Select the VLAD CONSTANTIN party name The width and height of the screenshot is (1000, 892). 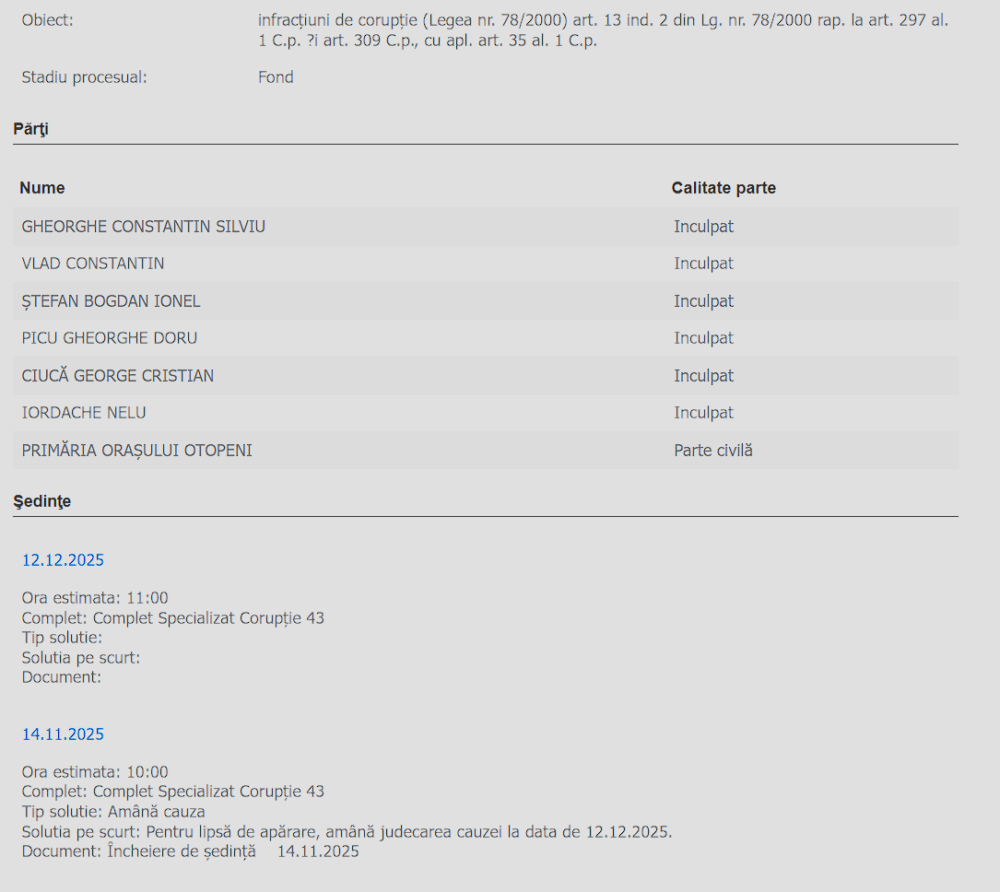93,264
